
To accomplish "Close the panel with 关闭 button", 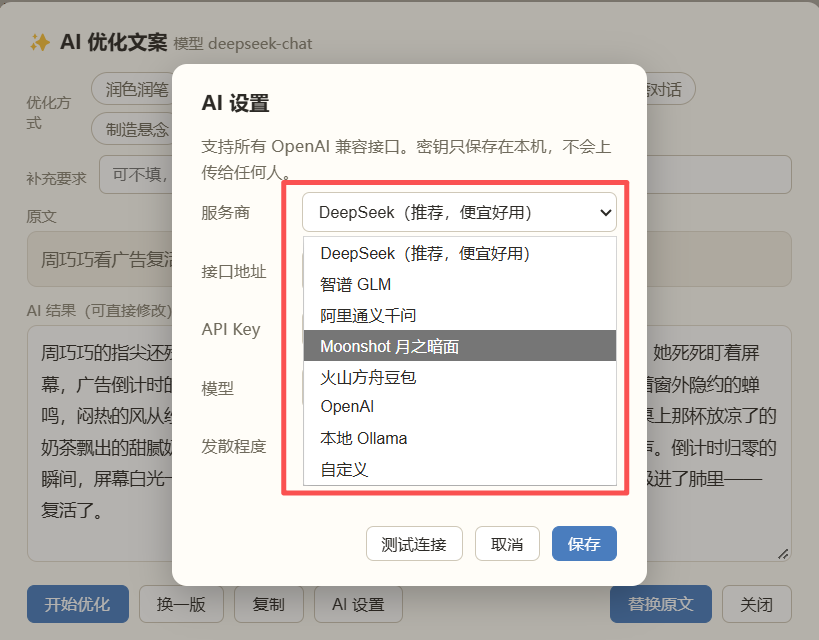I will pyautogui.click(x=756, y=604).
